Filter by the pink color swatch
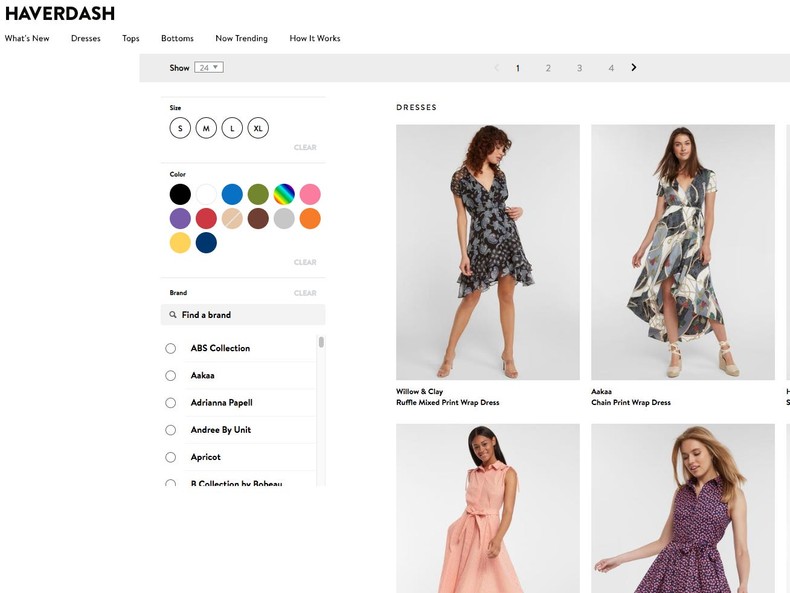The width and height of the screenshot is (790, 593). [310, 194]
